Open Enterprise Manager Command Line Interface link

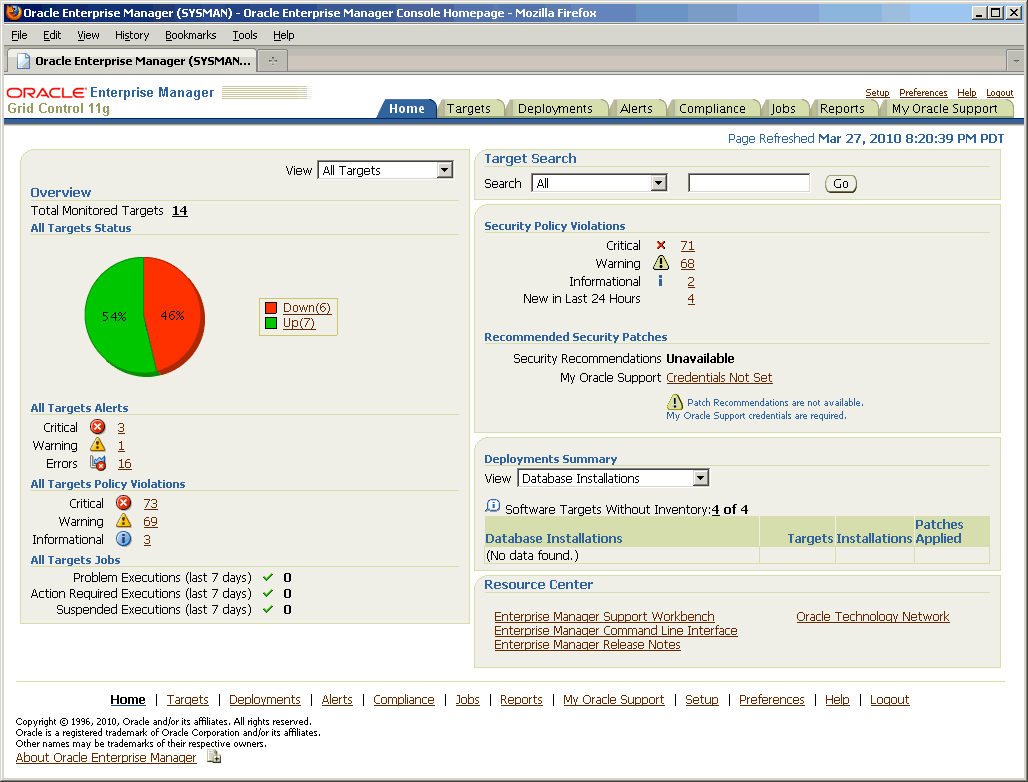pos(616,631)
